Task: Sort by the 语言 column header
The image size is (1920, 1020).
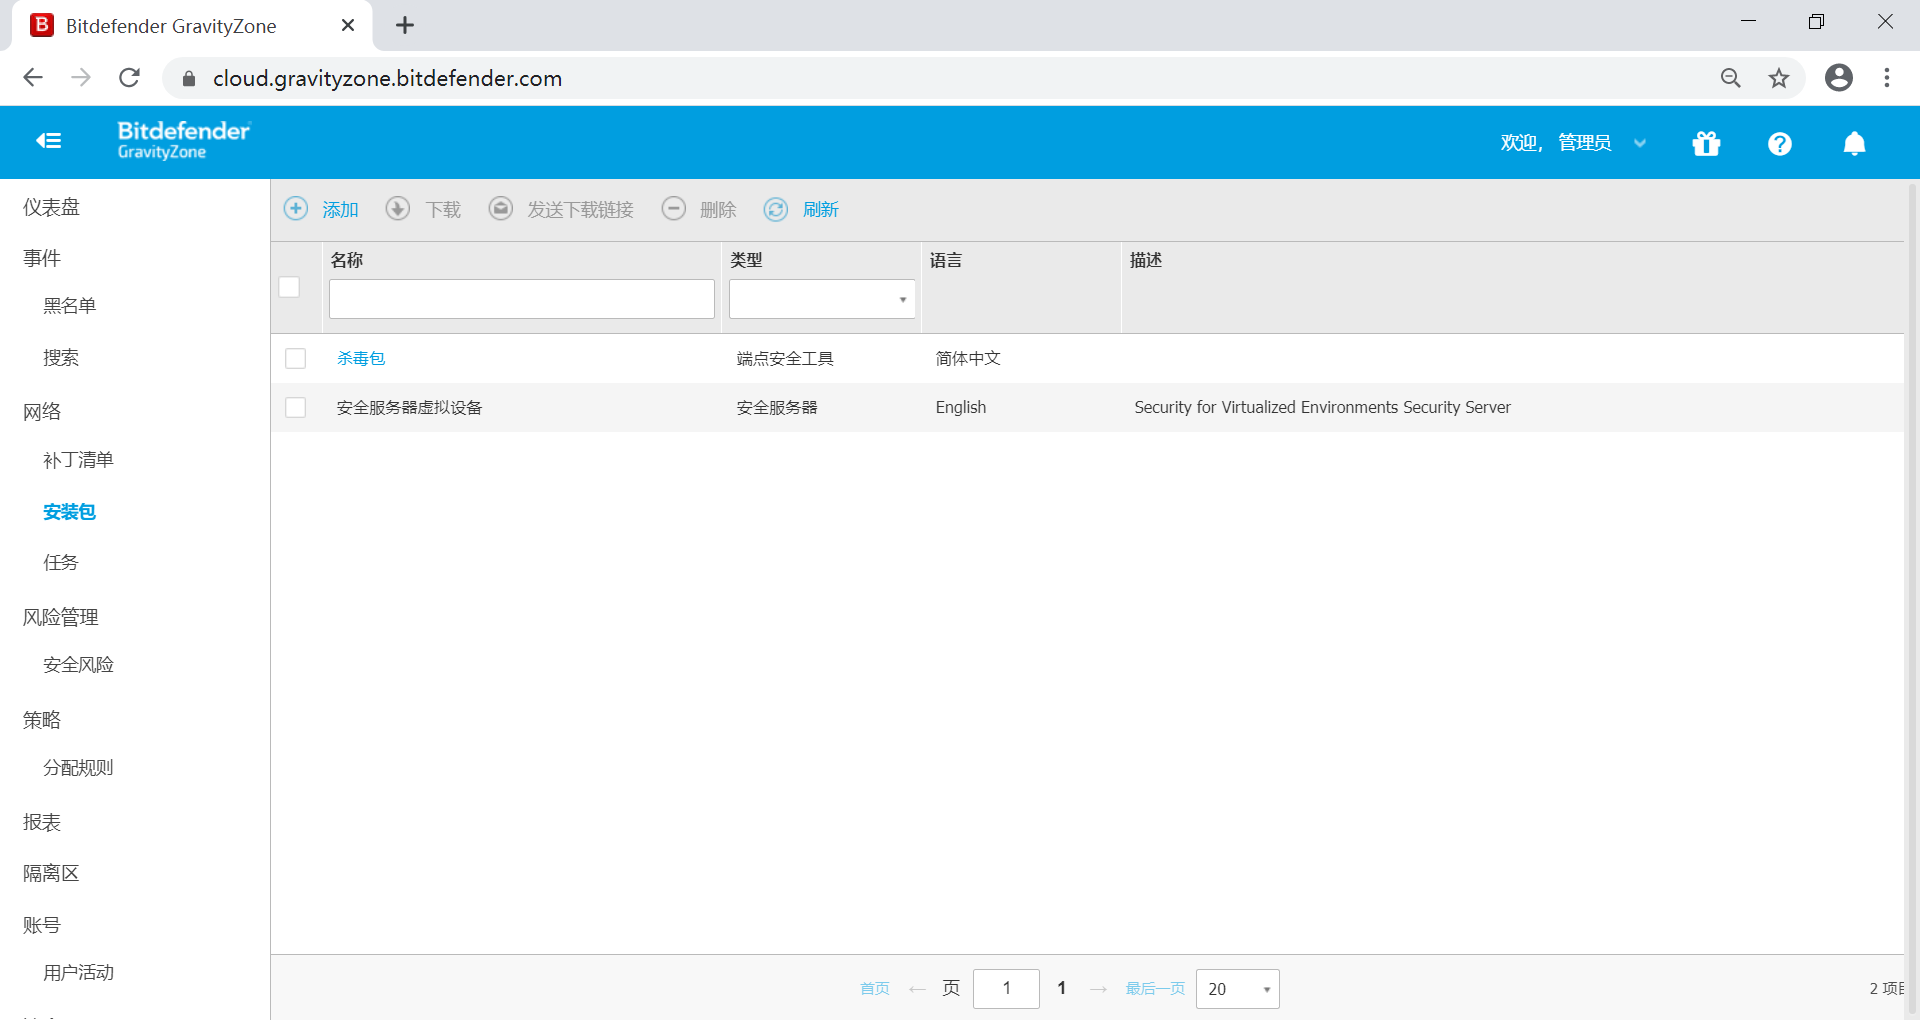Action: (946, 260)
